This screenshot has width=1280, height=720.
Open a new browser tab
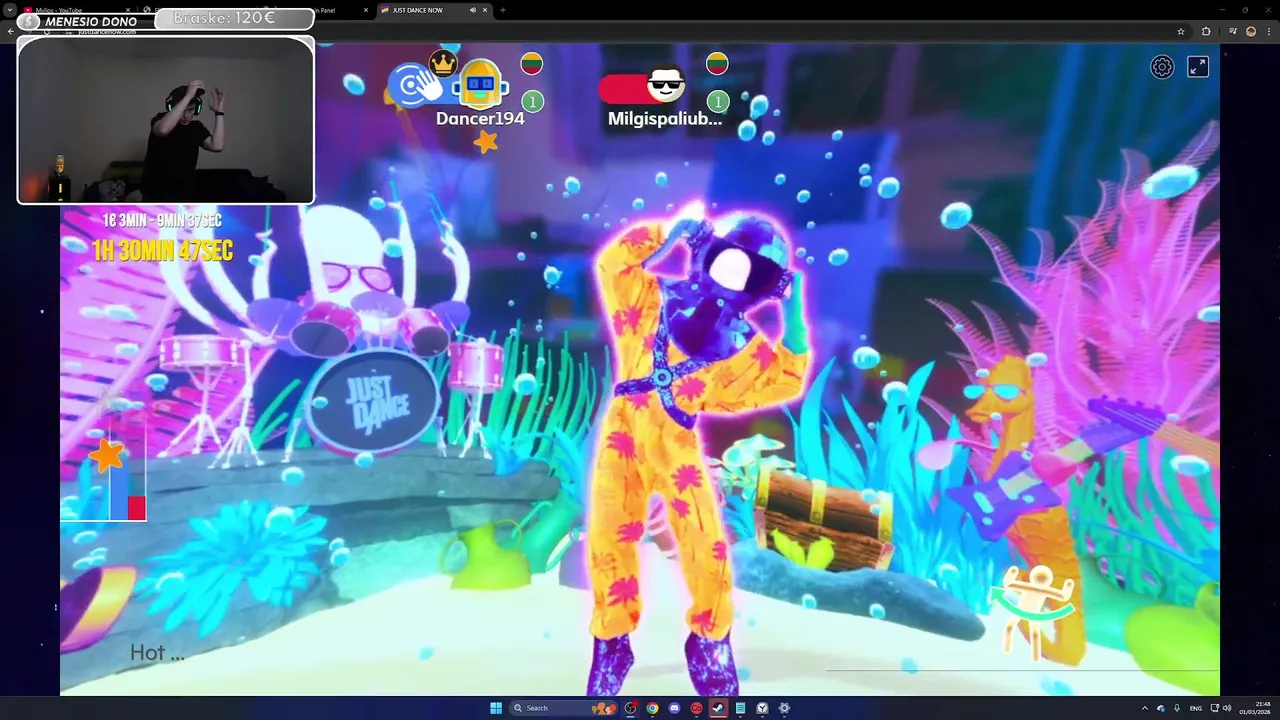[x=502, y=10]
